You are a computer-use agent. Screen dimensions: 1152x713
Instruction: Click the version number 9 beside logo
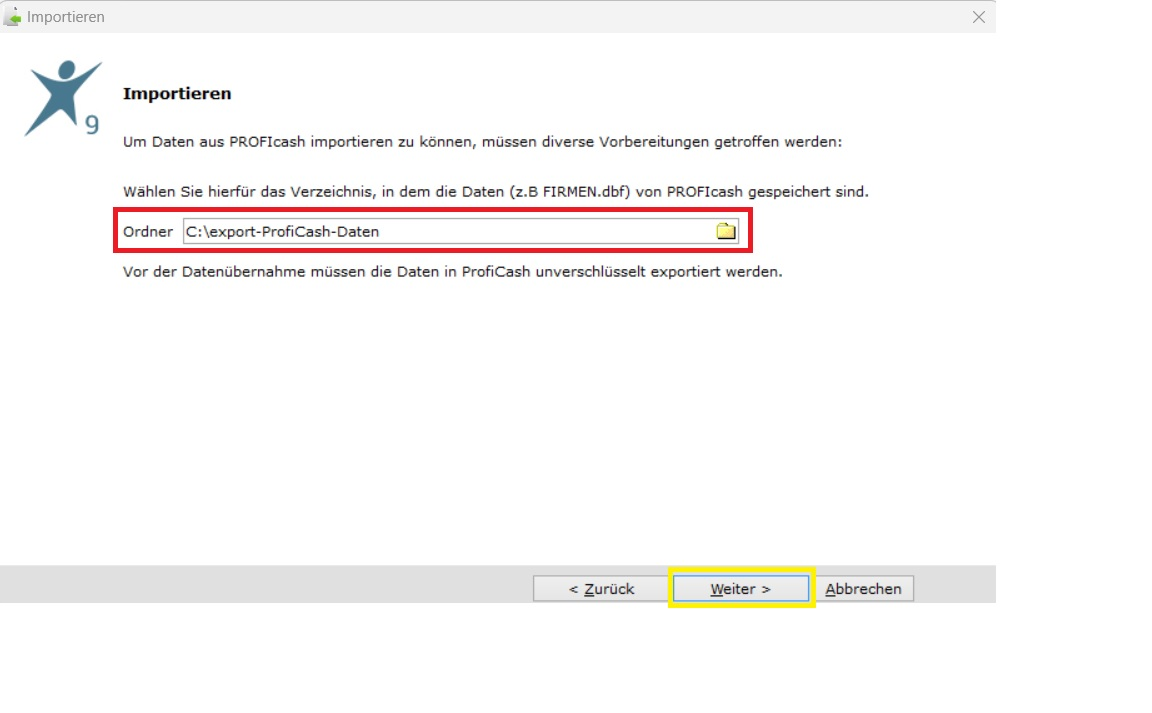point(92,124)
